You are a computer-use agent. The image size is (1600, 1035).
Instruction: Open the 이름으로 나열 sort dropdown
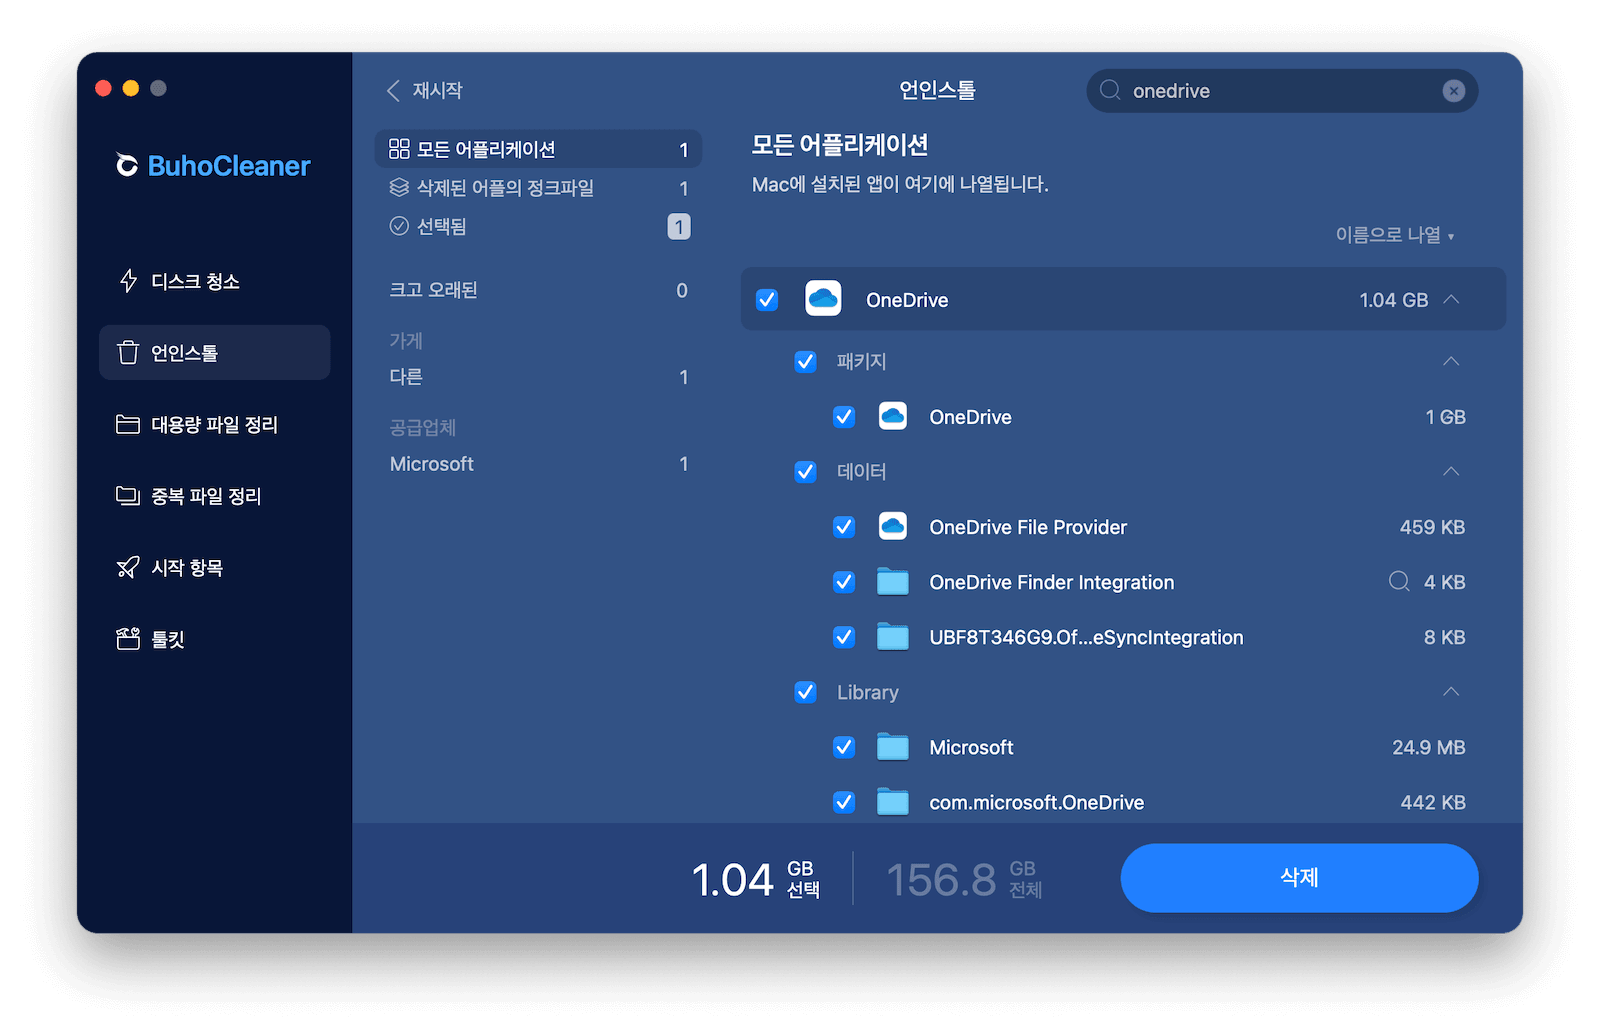point(1395,235)
